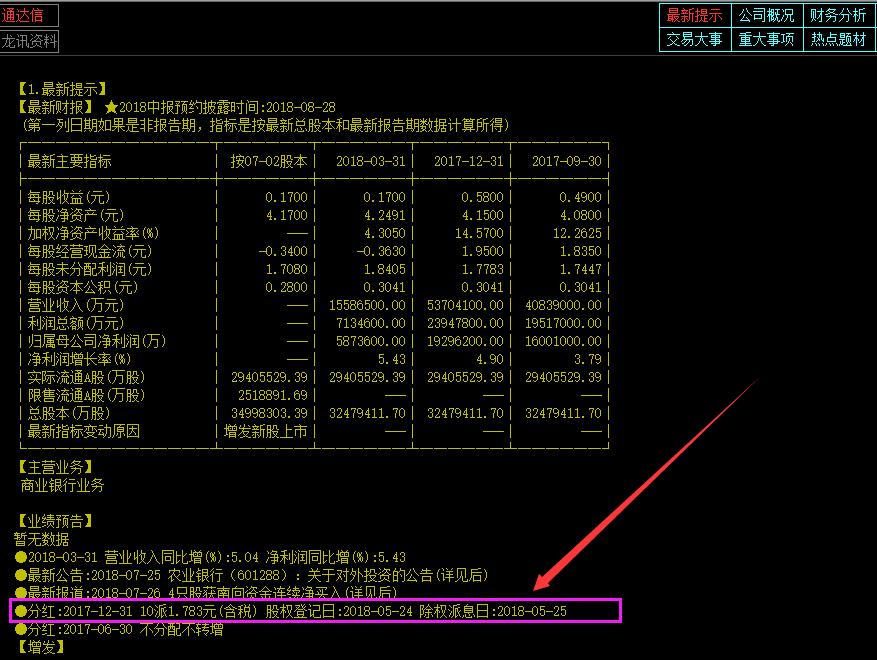Image resolution: width=877 pixels, height=660 pixels.
Task: Click the 利润总额(万元) row label
Action: (x=76, y=323)
